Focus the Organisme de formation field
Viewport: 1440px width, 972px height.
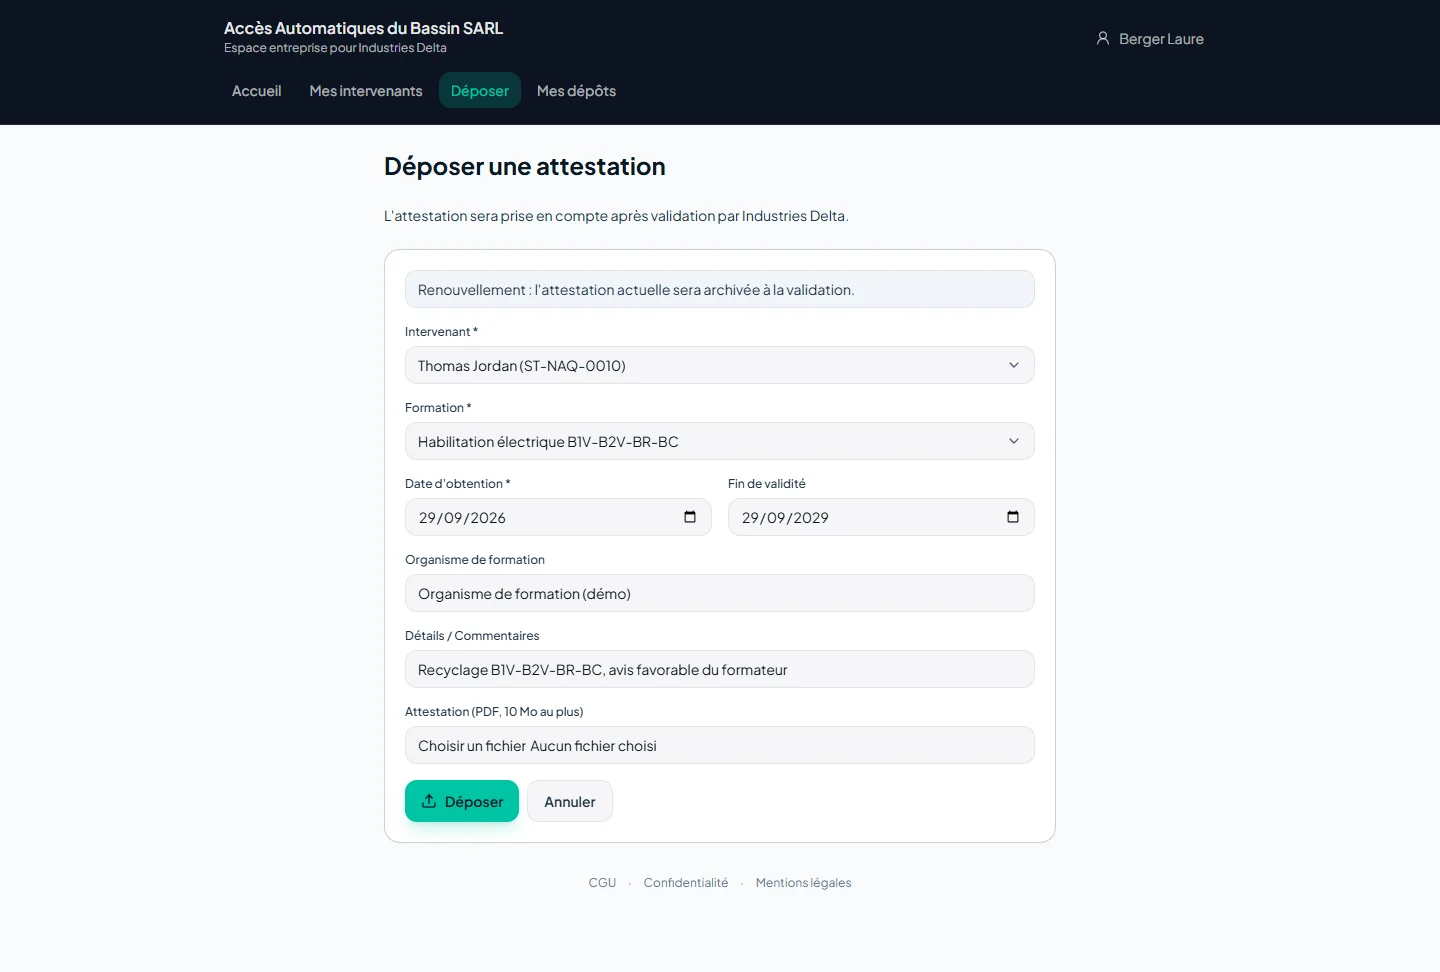coord(720,593)
